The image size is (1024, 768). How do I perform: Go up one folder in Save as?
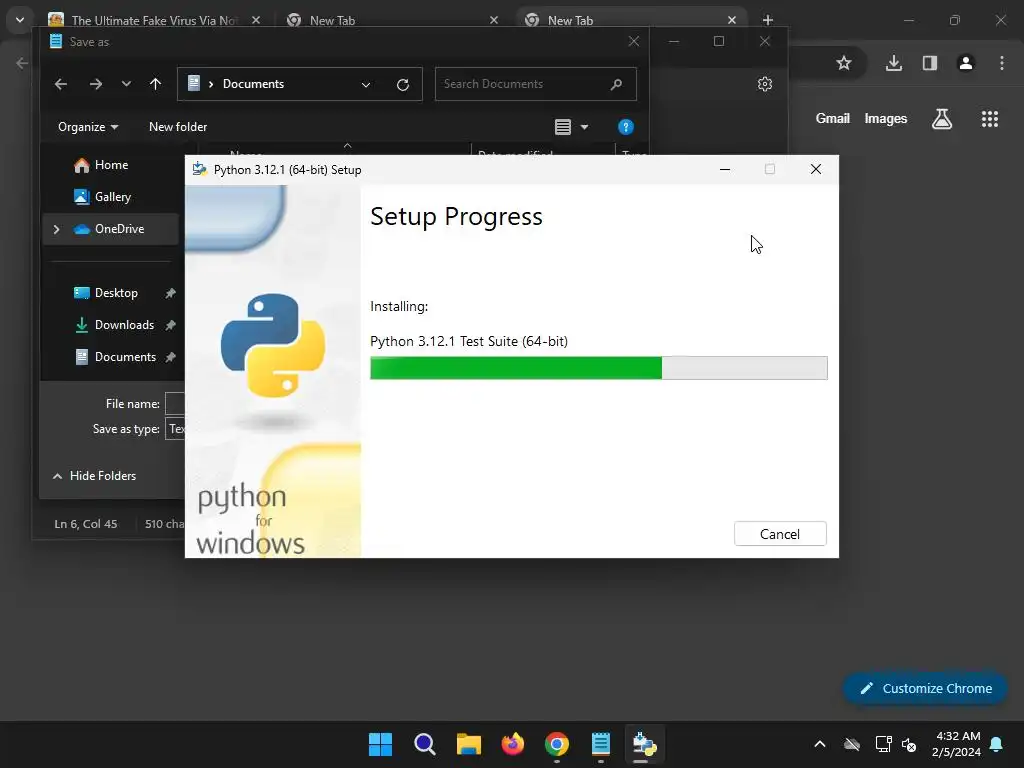155,84
